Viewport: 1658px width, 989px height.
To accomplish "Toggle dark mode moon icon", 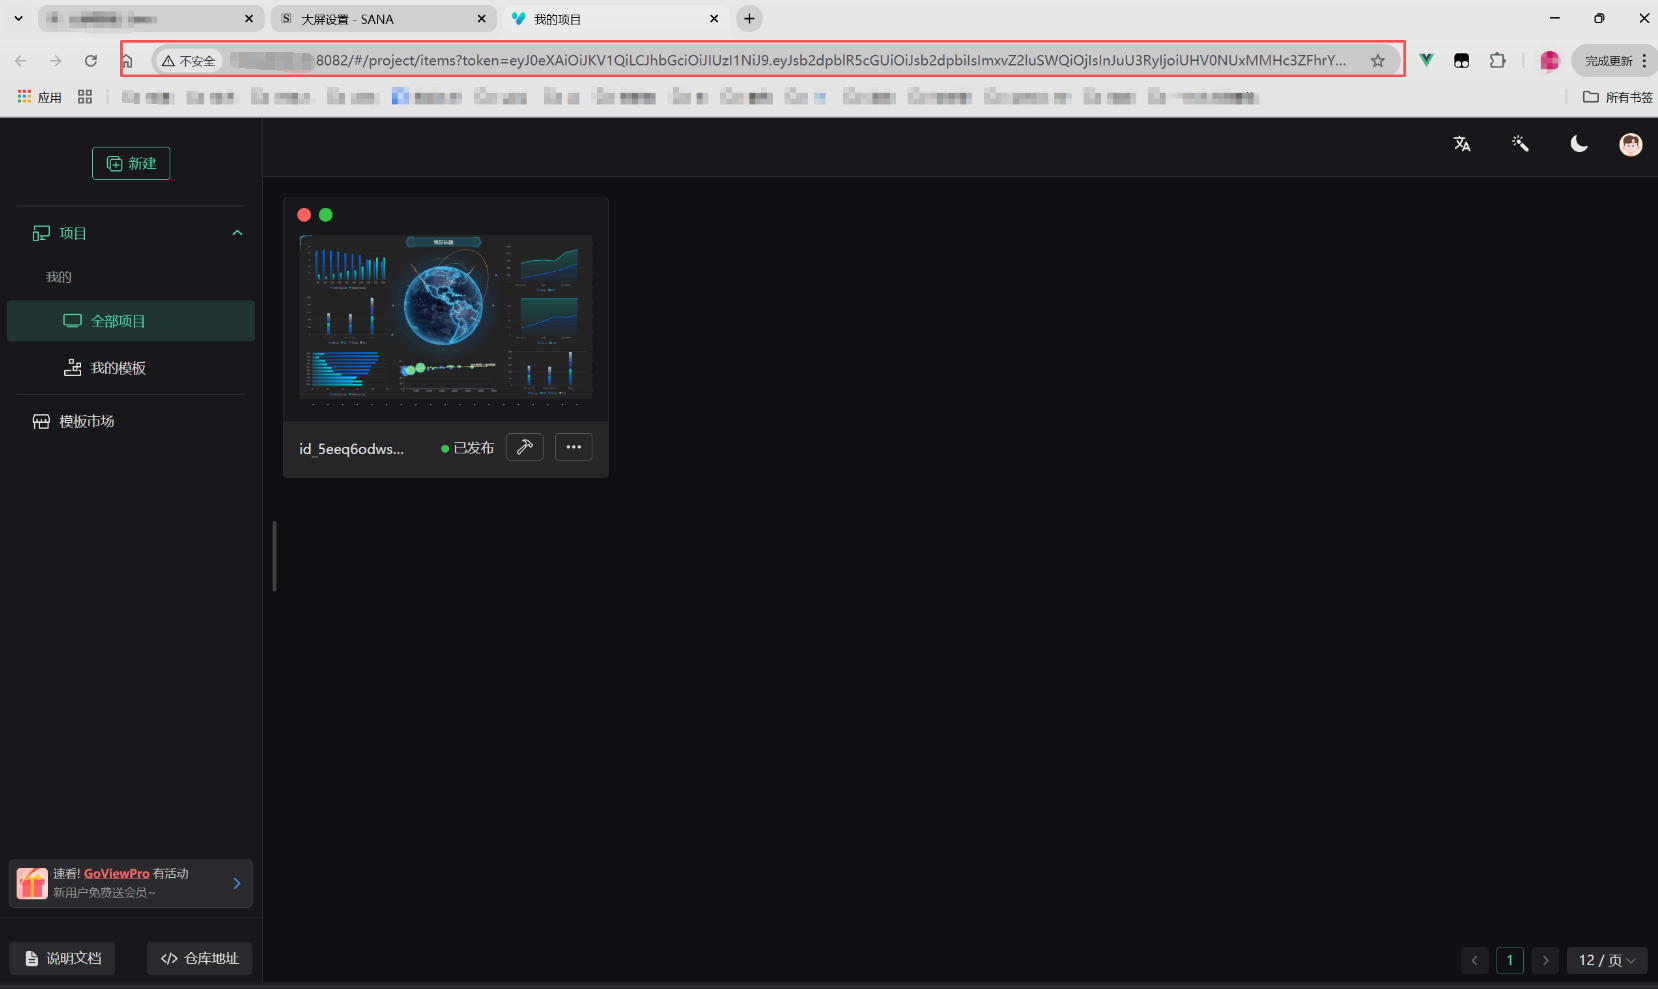I will [x=1579, y=144].
